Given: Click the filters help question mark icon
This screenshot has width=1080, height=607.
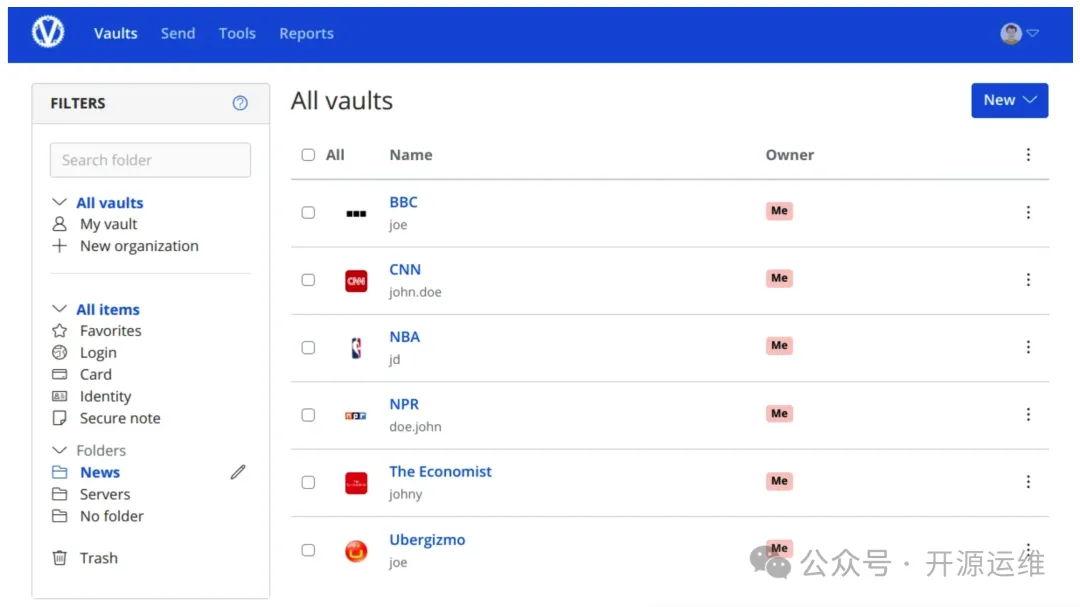Looking at the screenshot, I should (240, 103).
